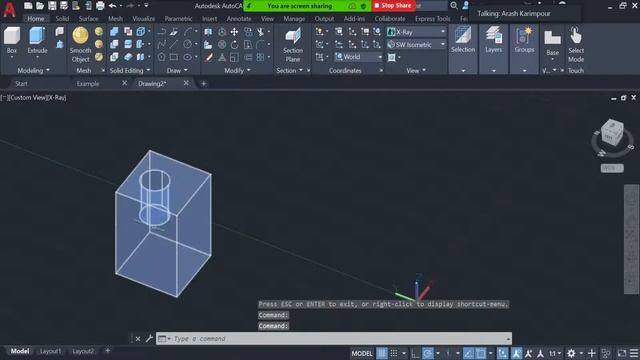Close the Drawing2 tab
Image resolution: width=640 pixels, height=360 pixels.
(x=186, y=83)
